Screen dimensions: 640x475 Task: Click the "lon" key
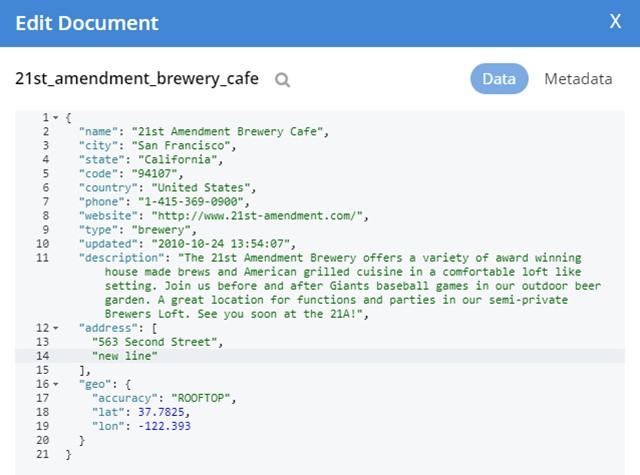tap(108, 426)
